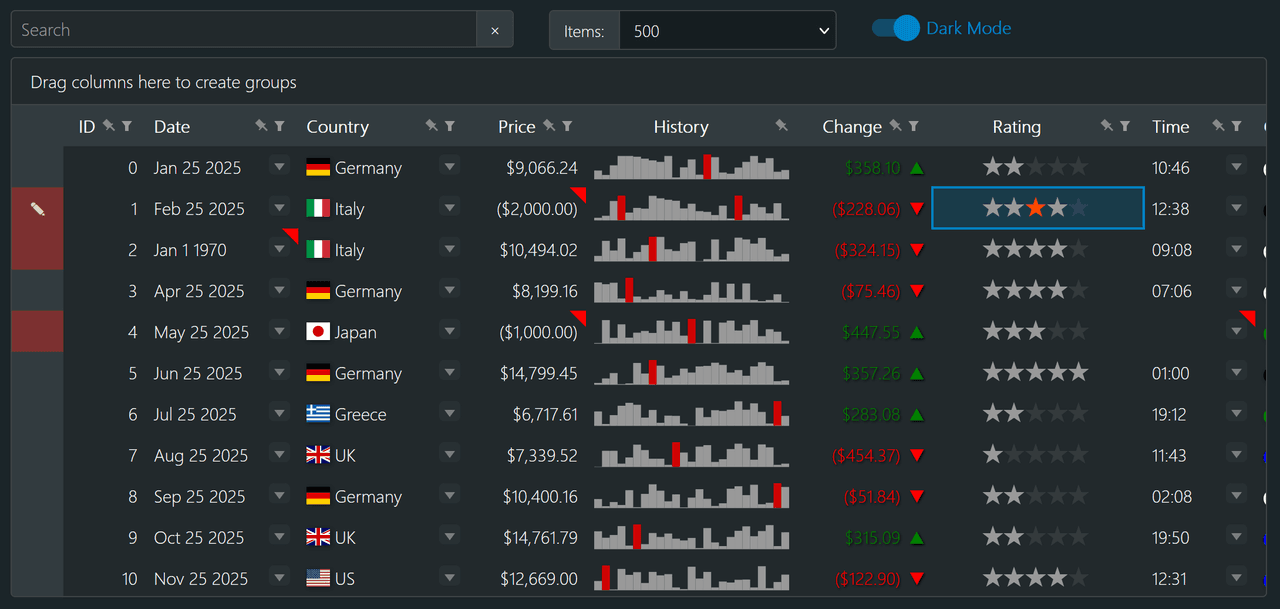
Task: Open time dropdown for 19:12
Action: pyautogui.click(x=1237, y=413)
